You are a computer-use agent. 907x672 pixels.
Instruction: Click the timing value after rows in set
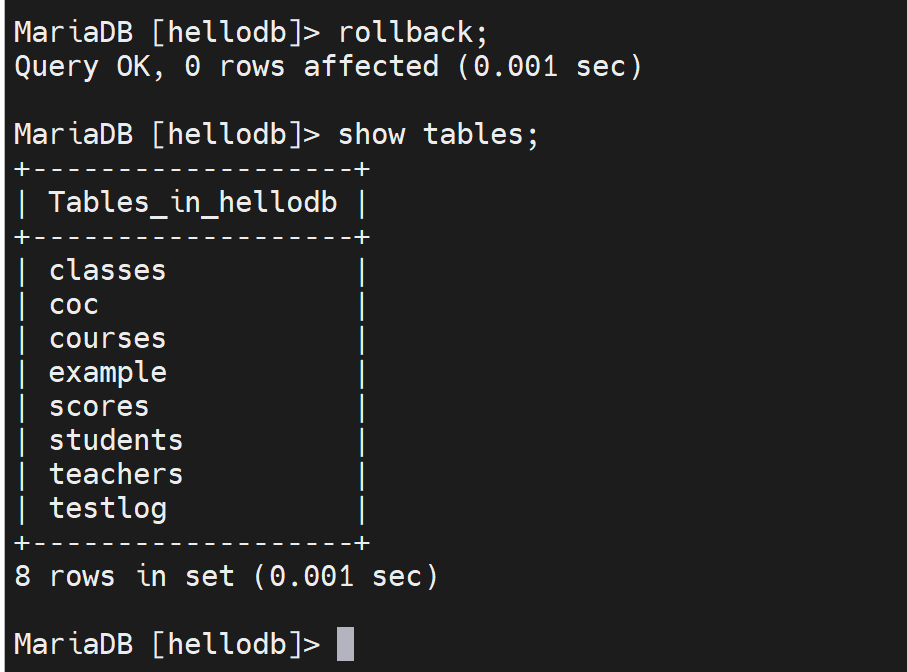(x=345, y=577)
